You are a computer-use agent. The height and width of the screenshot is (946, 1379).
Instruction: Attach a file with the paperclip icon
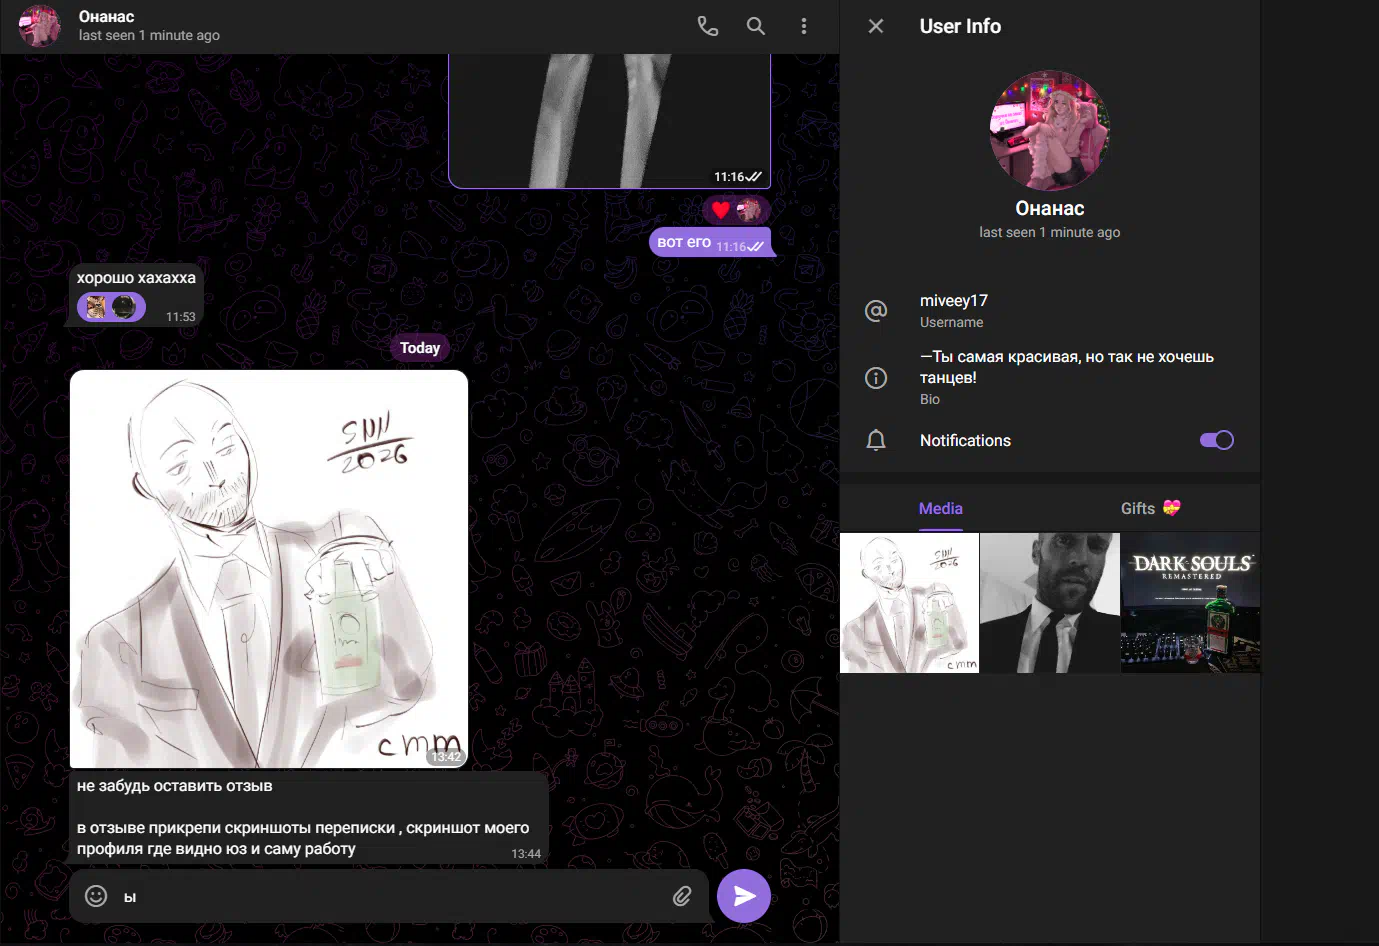[x=682, y=896]
